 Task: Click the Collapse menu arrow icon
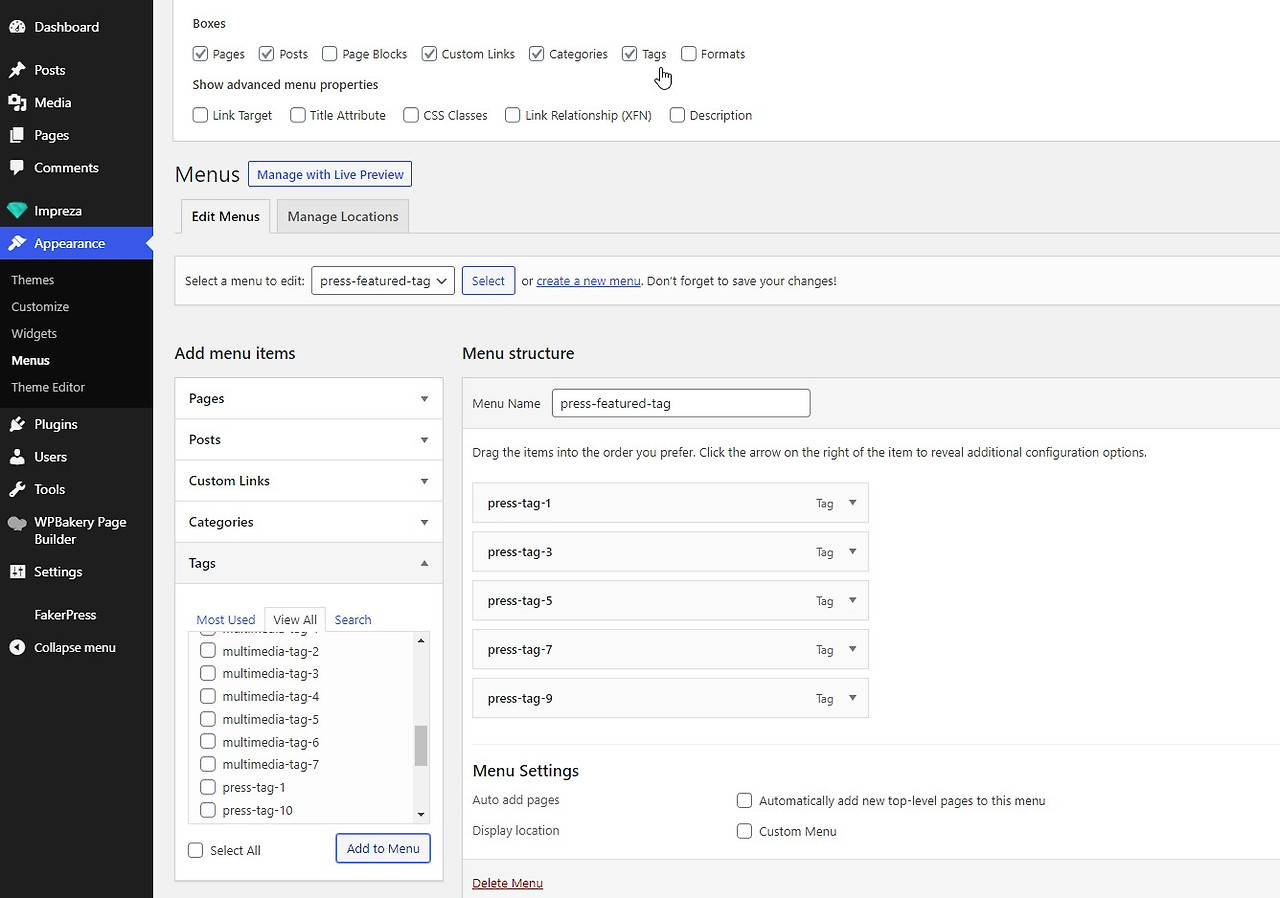point(17,647)
